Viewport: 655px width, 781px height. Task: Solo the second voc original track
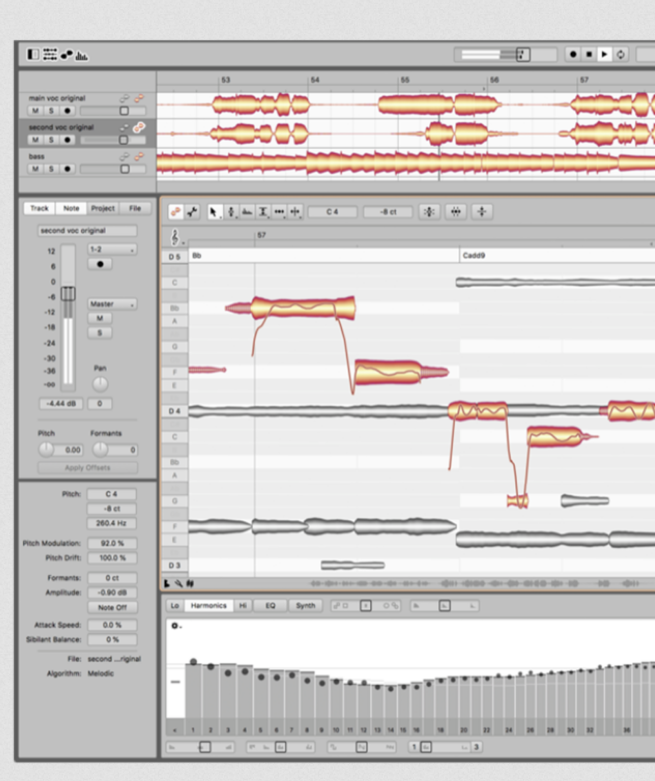(x=51, y=140)
